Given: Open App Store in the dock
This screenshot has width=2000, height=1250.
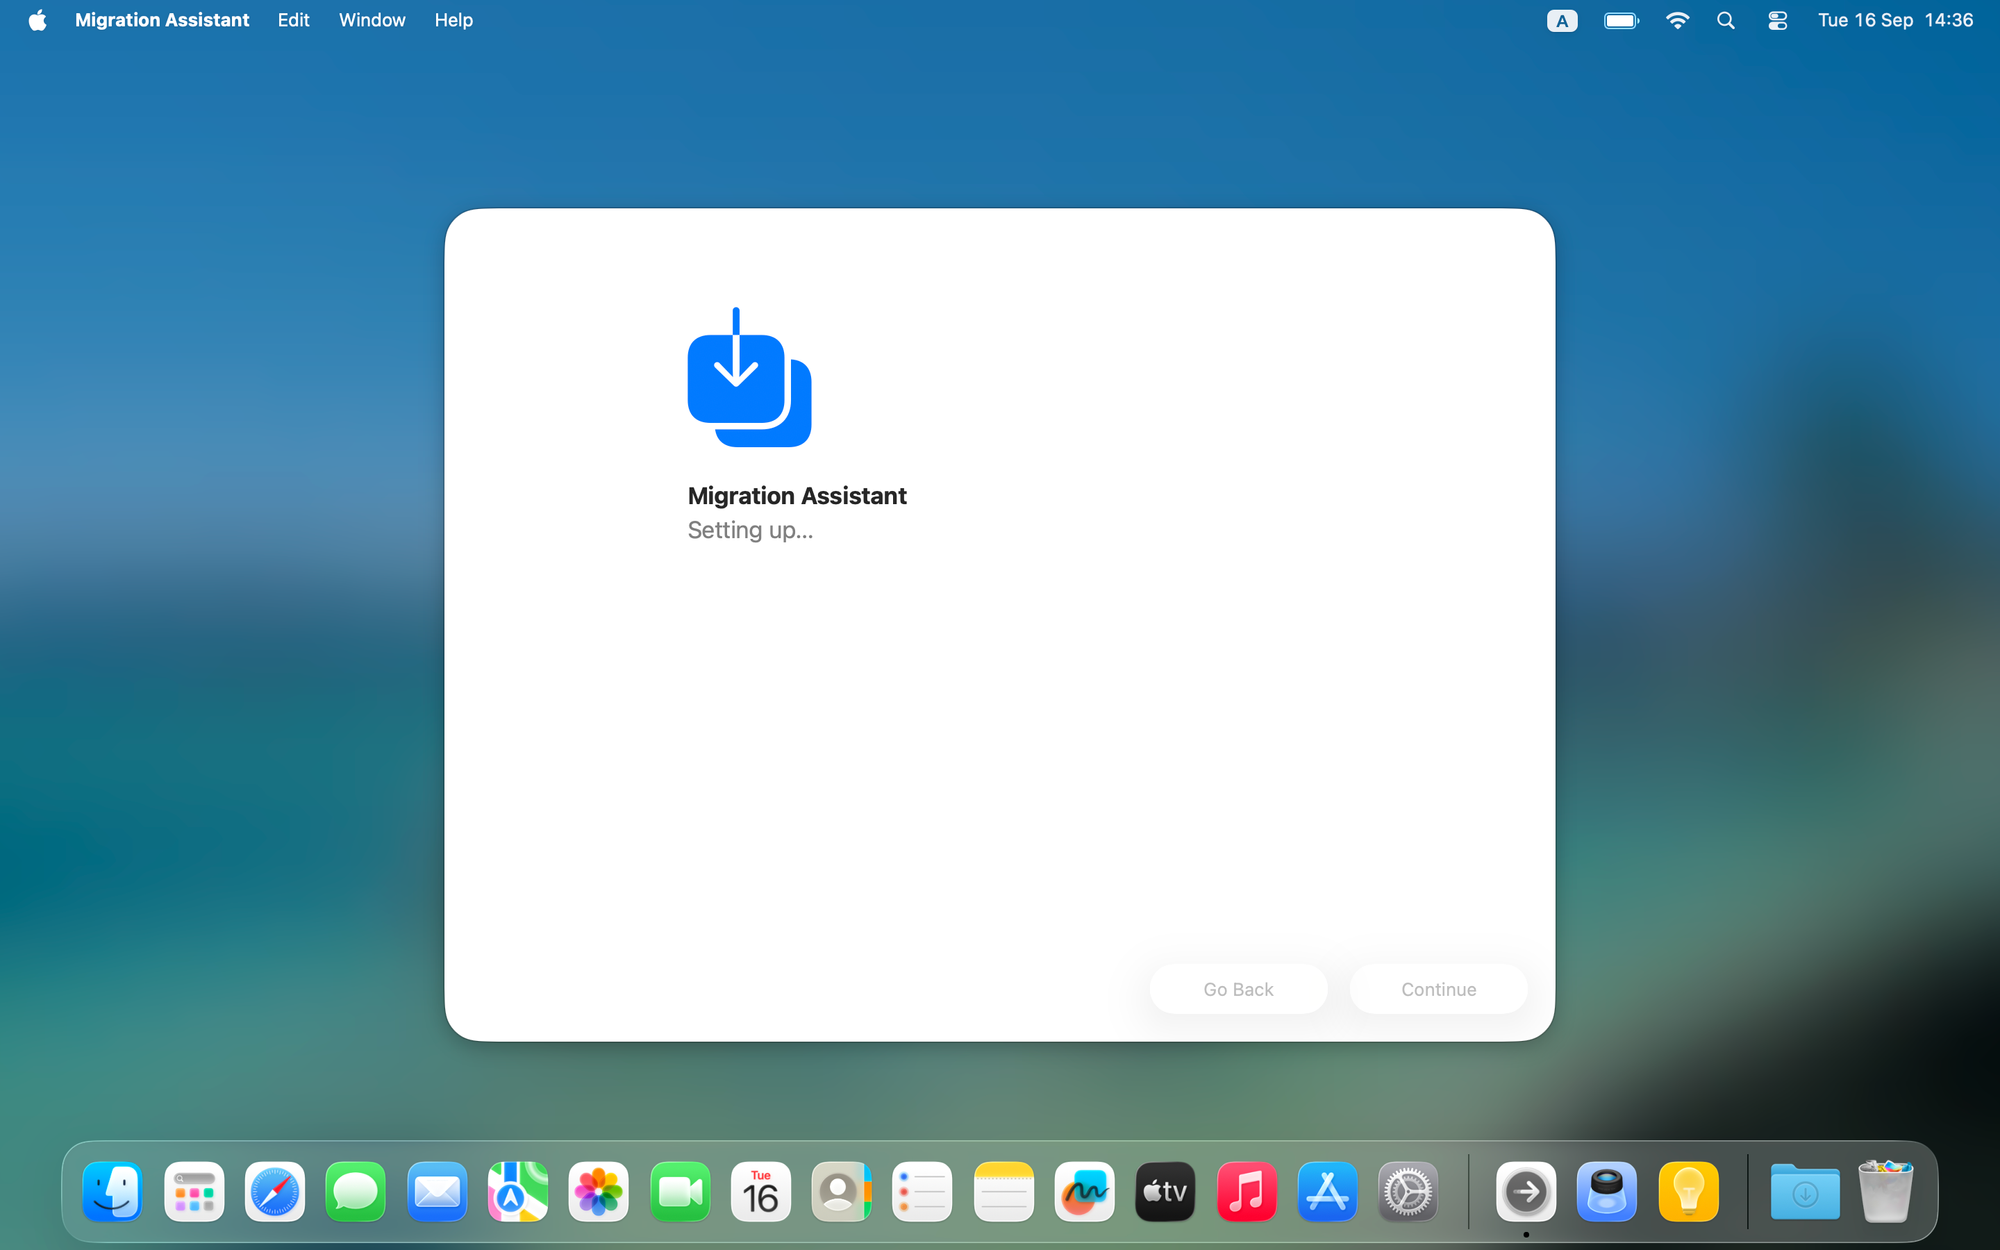Looking at the screenshot, I should pyautogui.click(x=1327, y=1192).
